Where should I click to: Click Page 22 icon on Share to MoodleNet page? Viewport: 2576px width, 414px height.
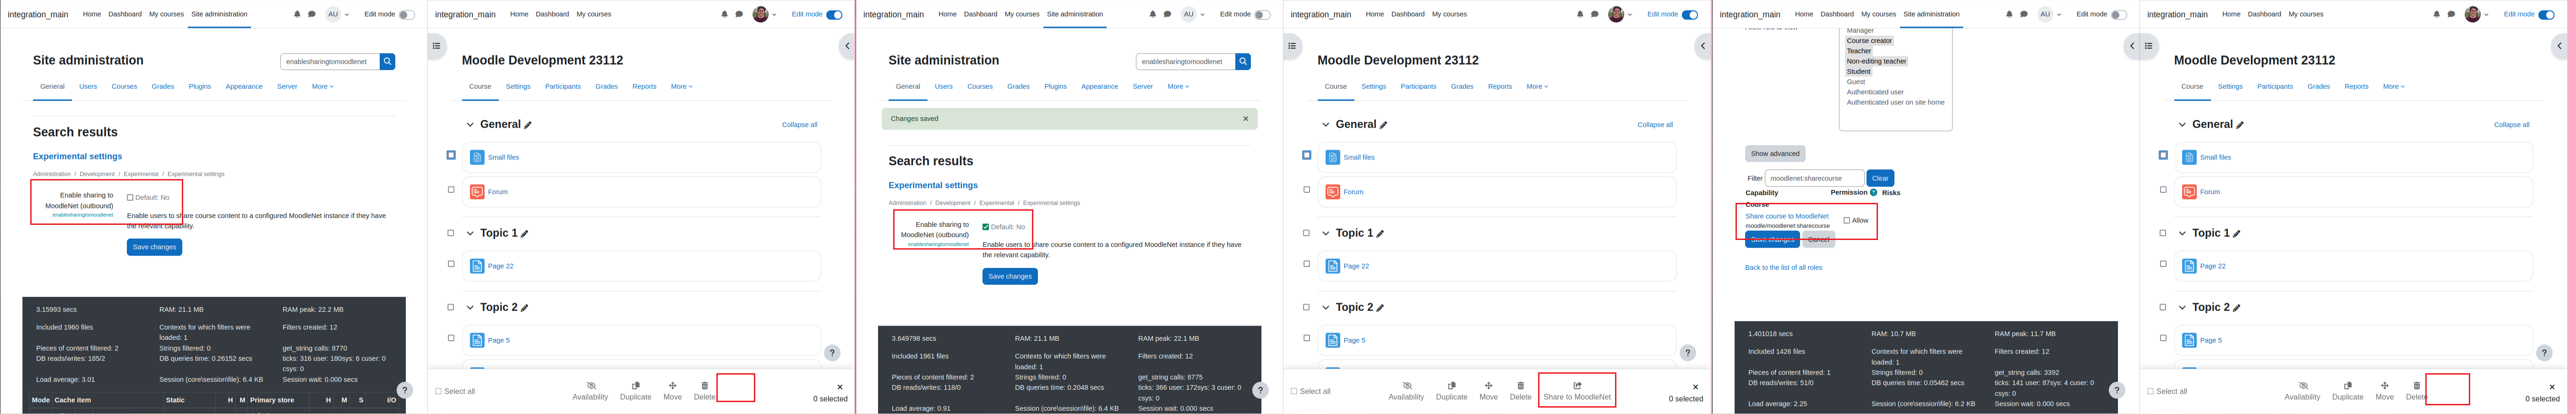1332,266
